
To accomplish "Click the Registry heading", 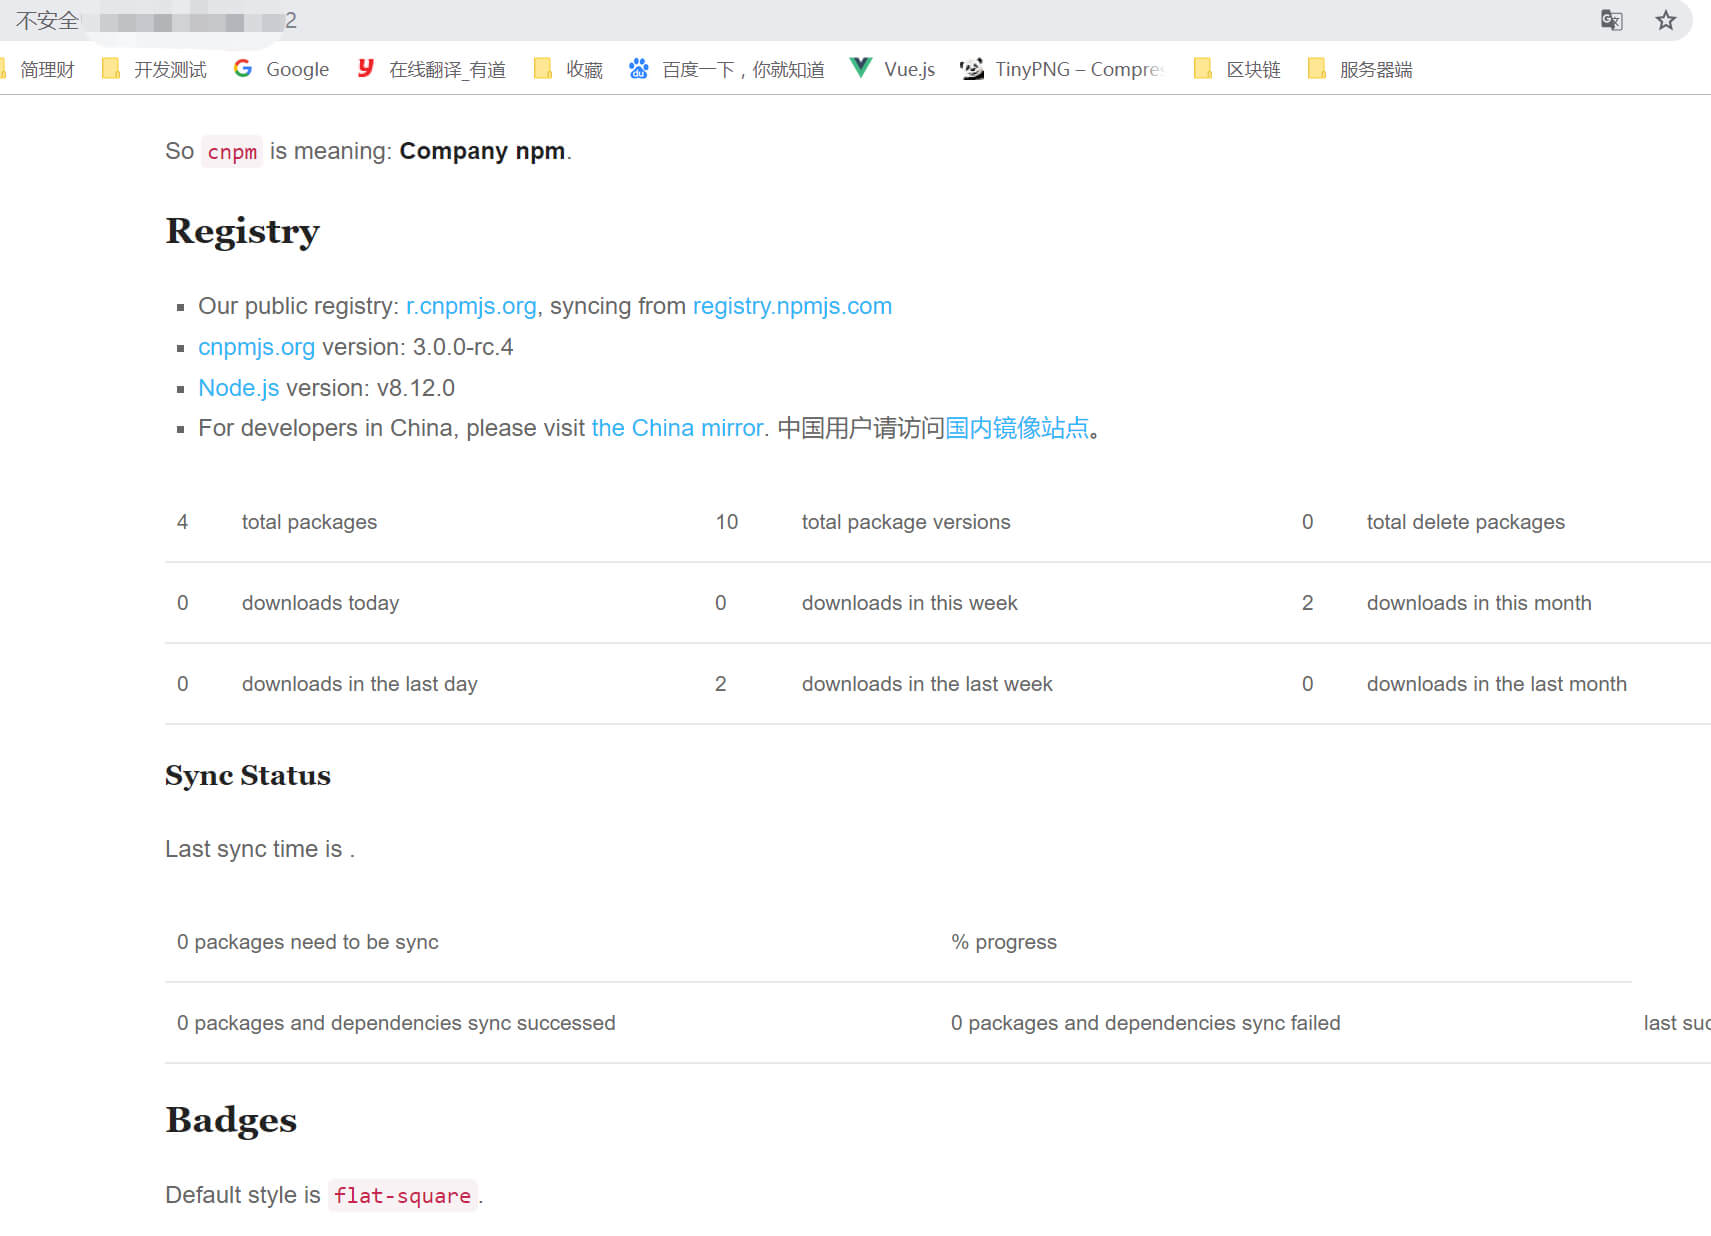I will click(x=242, y=231).
